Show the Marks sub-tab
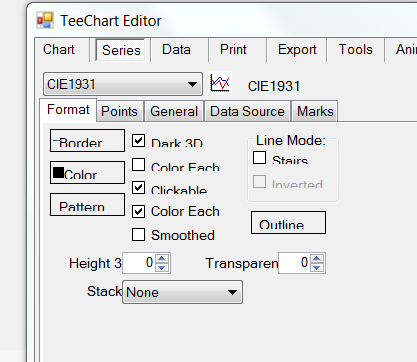 click(x=315, y=111)
